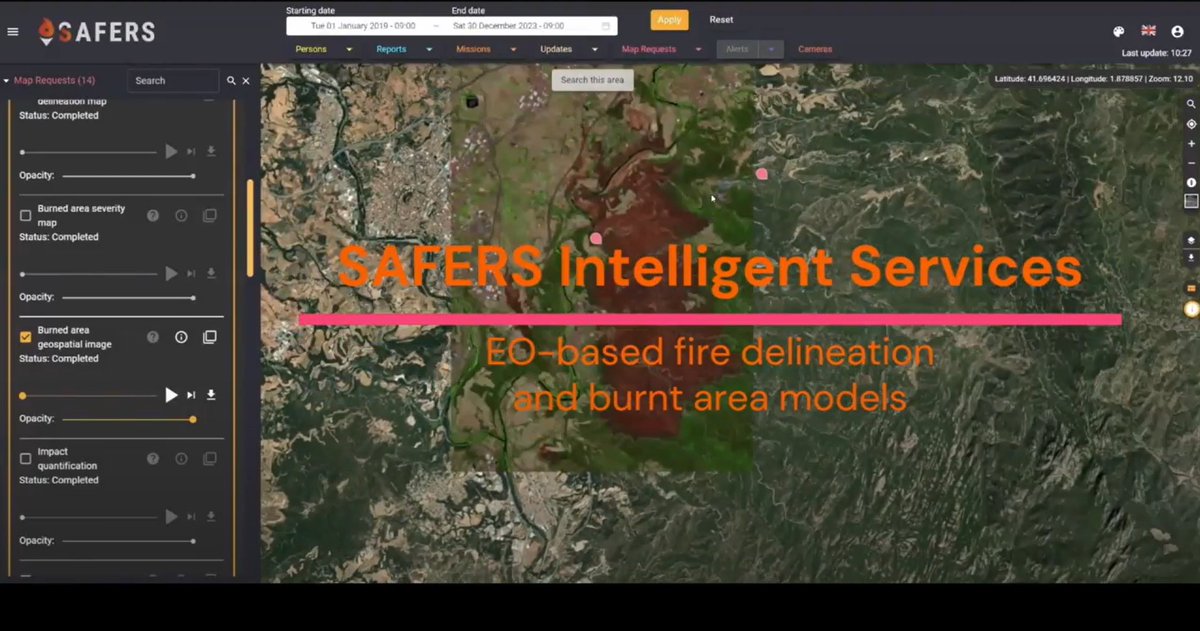Download the delineation map layer

pyautogui.click(x=211, y=151)
